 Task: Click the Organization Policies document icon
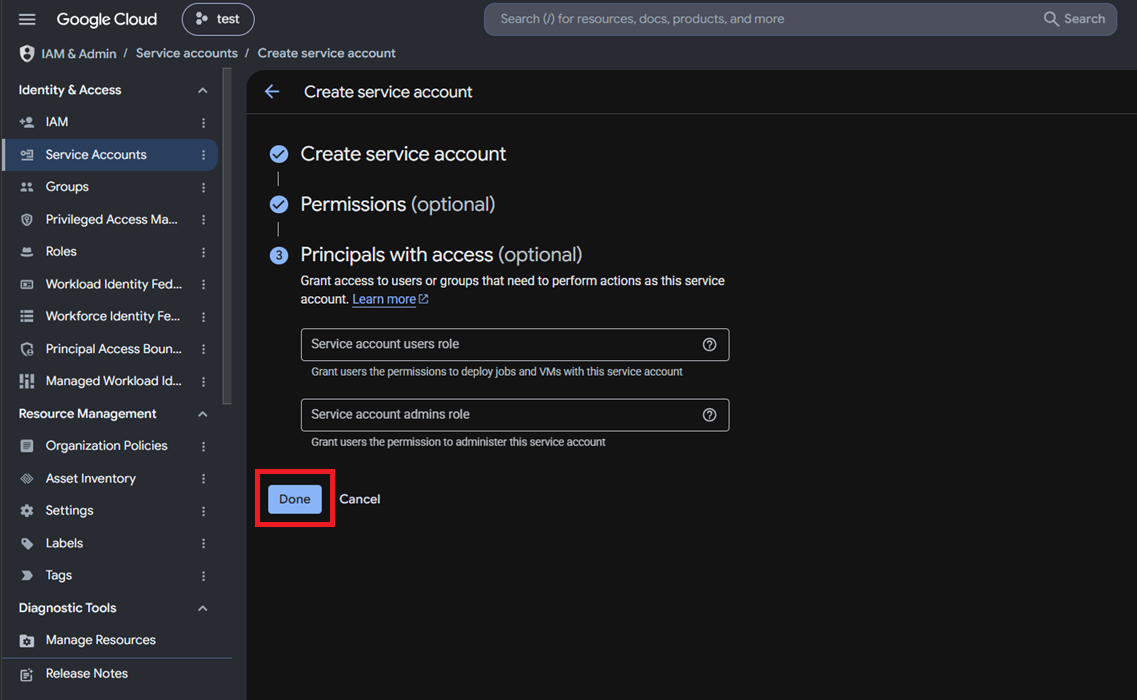click(27, 446)
